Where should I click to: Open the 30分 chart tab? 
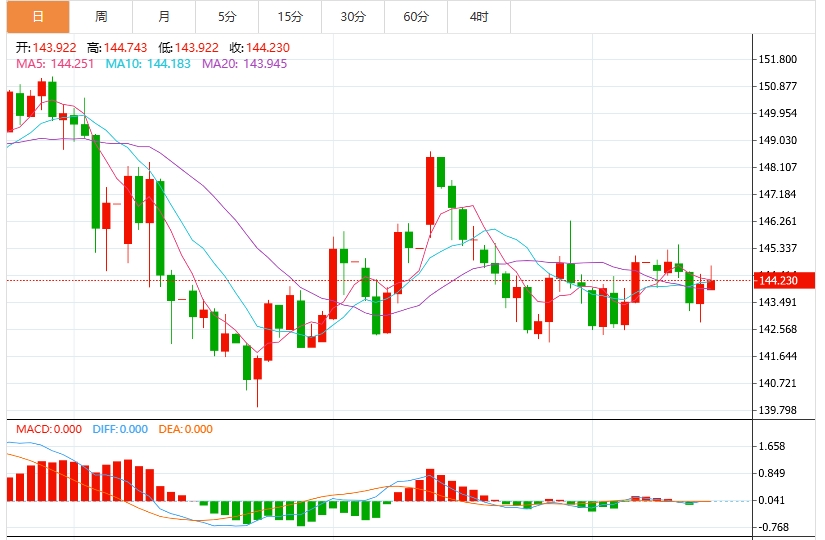point(353,17)
